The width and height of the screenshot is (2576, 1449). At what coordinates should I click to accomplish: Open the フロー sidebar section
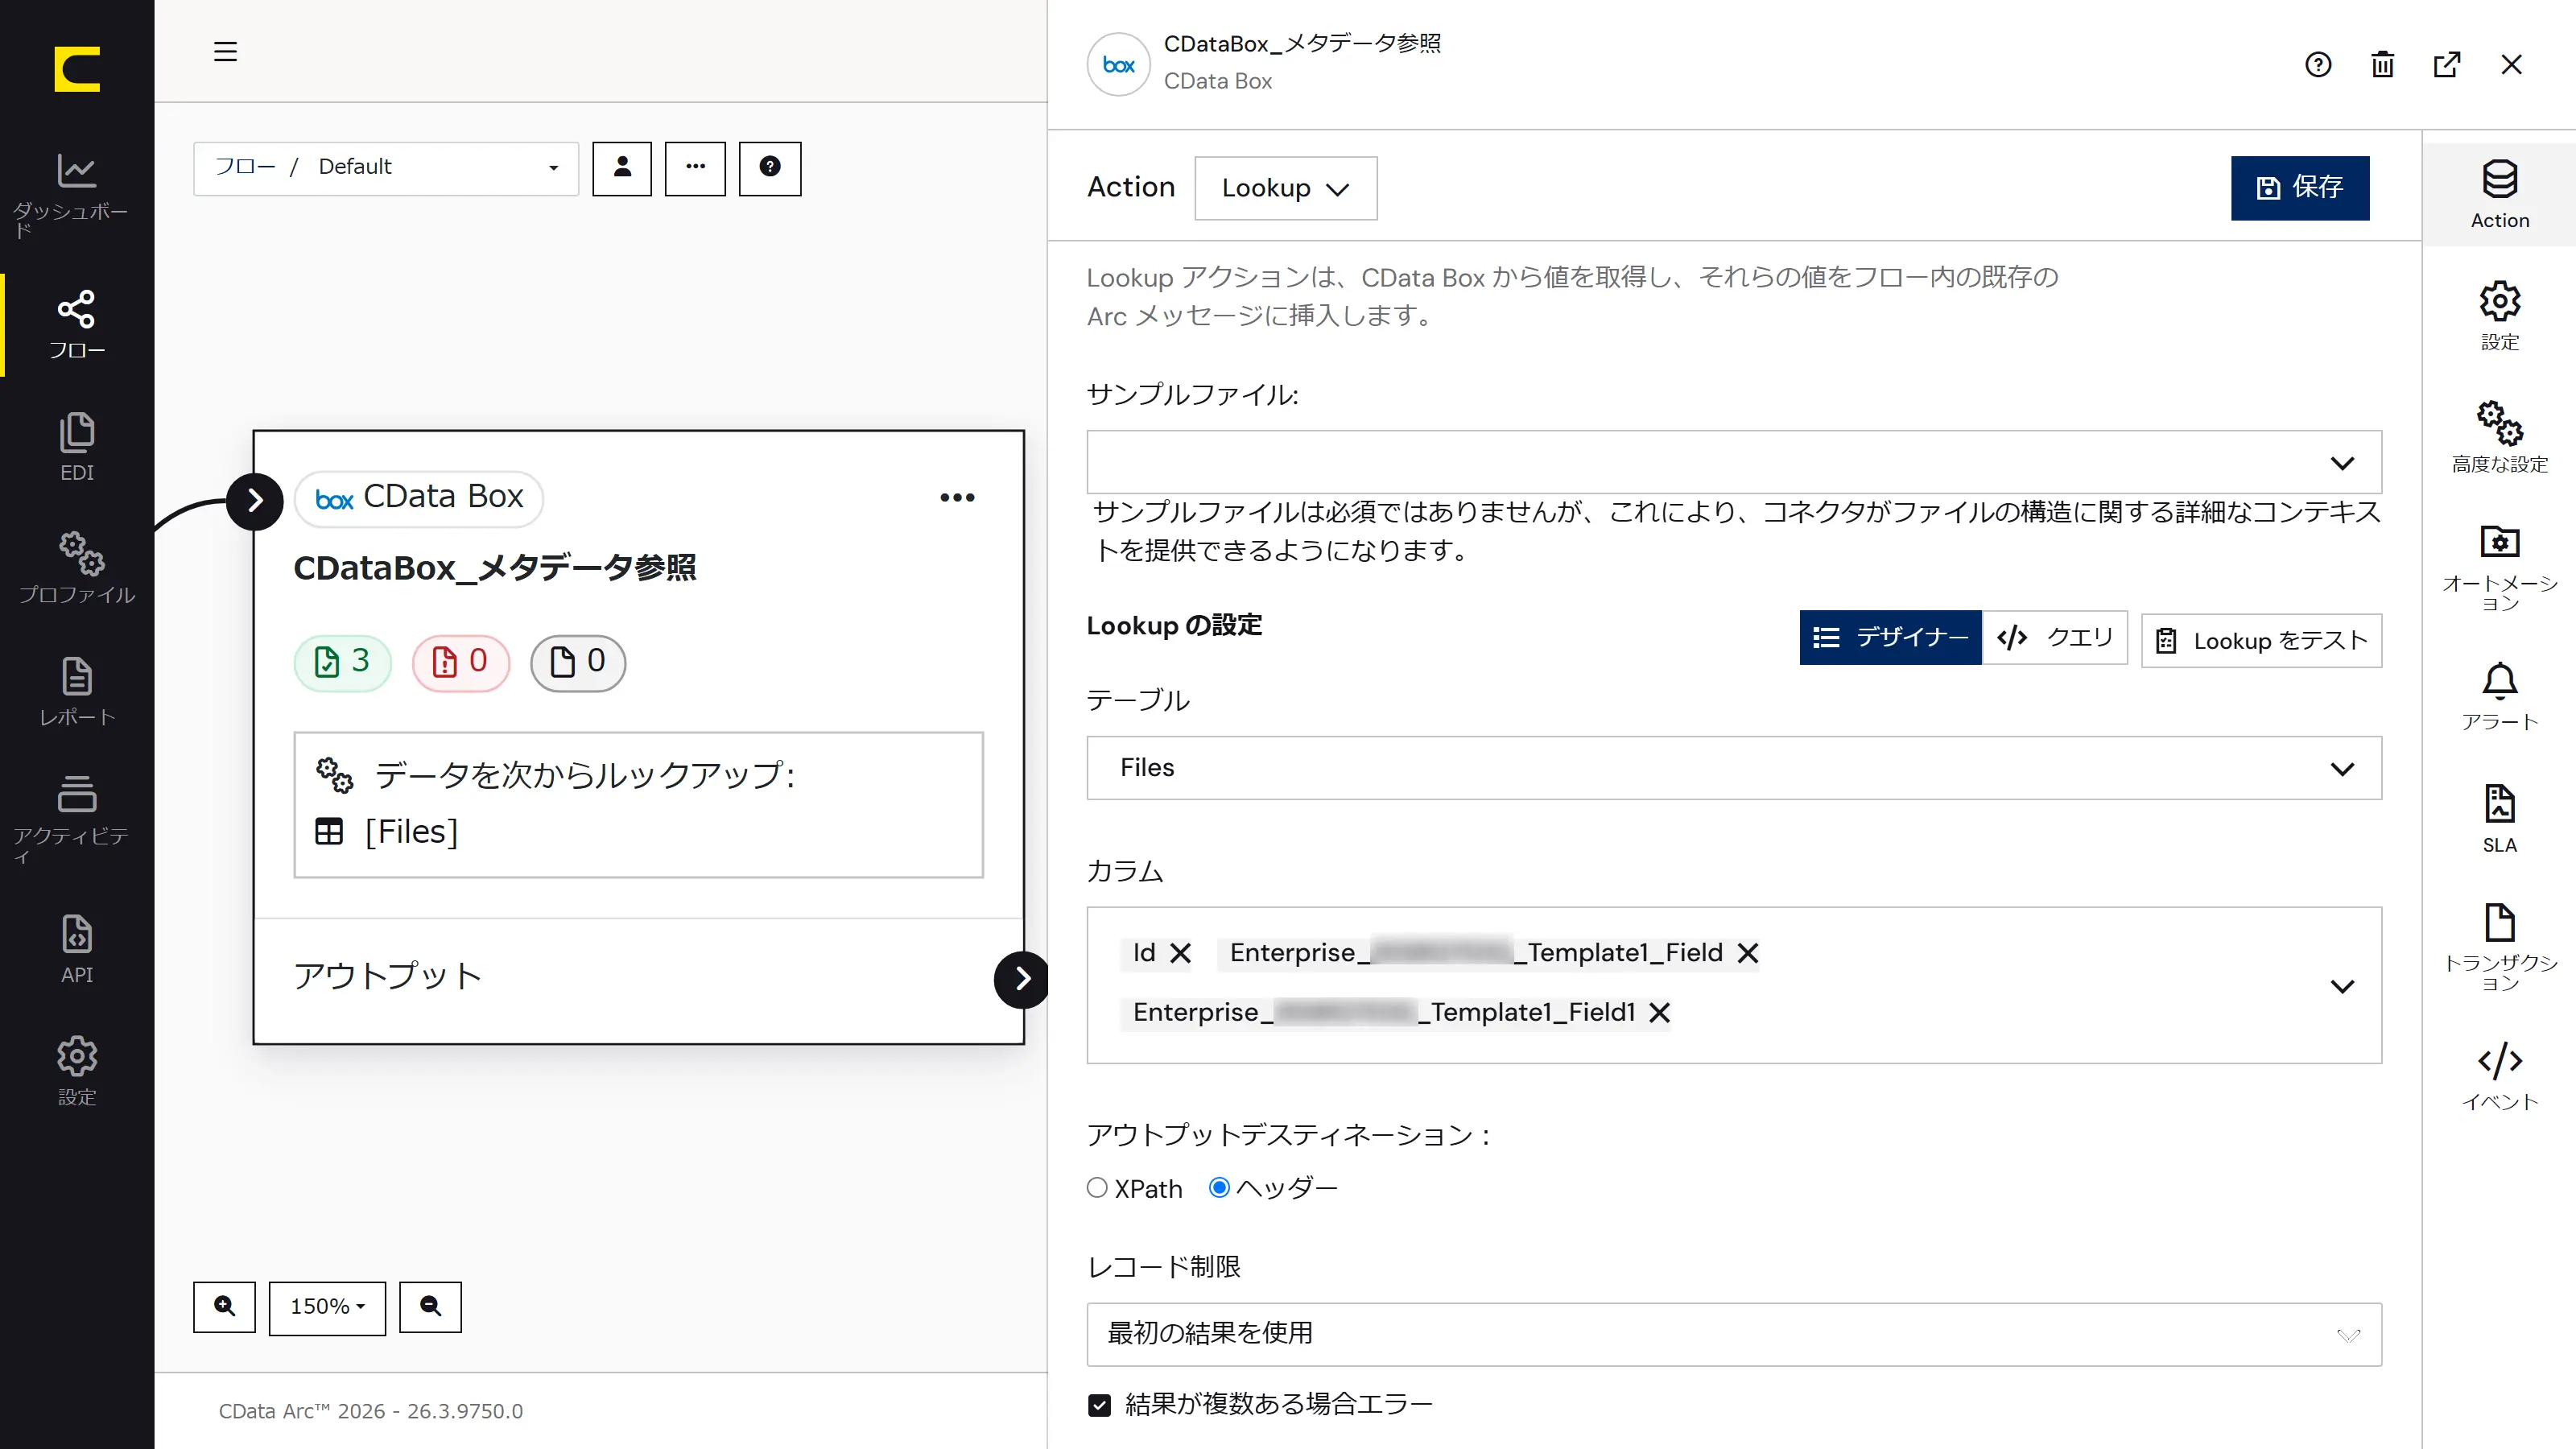click(76, 325)
